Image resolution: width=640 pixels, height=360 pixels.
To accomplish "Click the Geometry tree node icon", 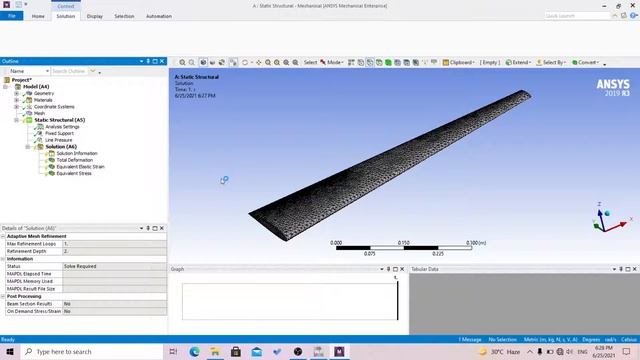I will [29, 93].
